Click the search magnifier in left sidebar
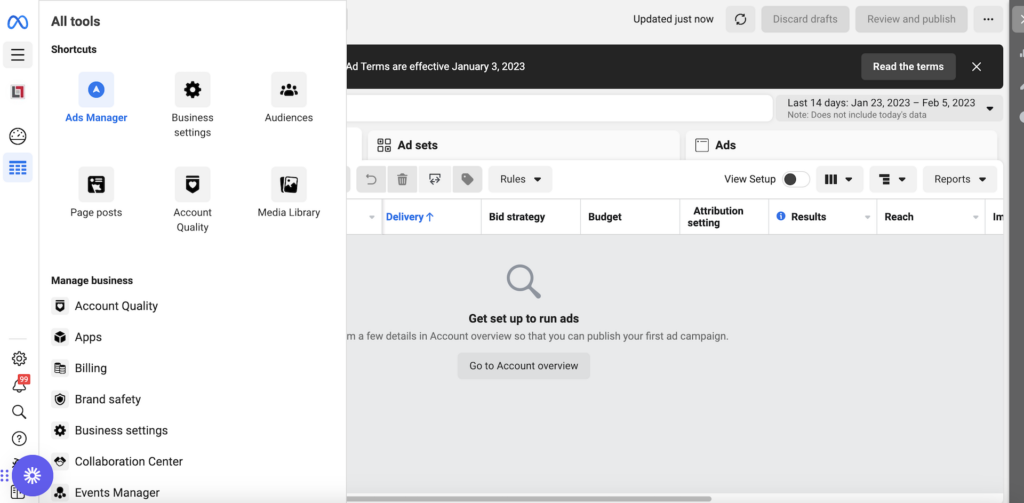The image size is (1024, 503). click(x=19, y=412)
